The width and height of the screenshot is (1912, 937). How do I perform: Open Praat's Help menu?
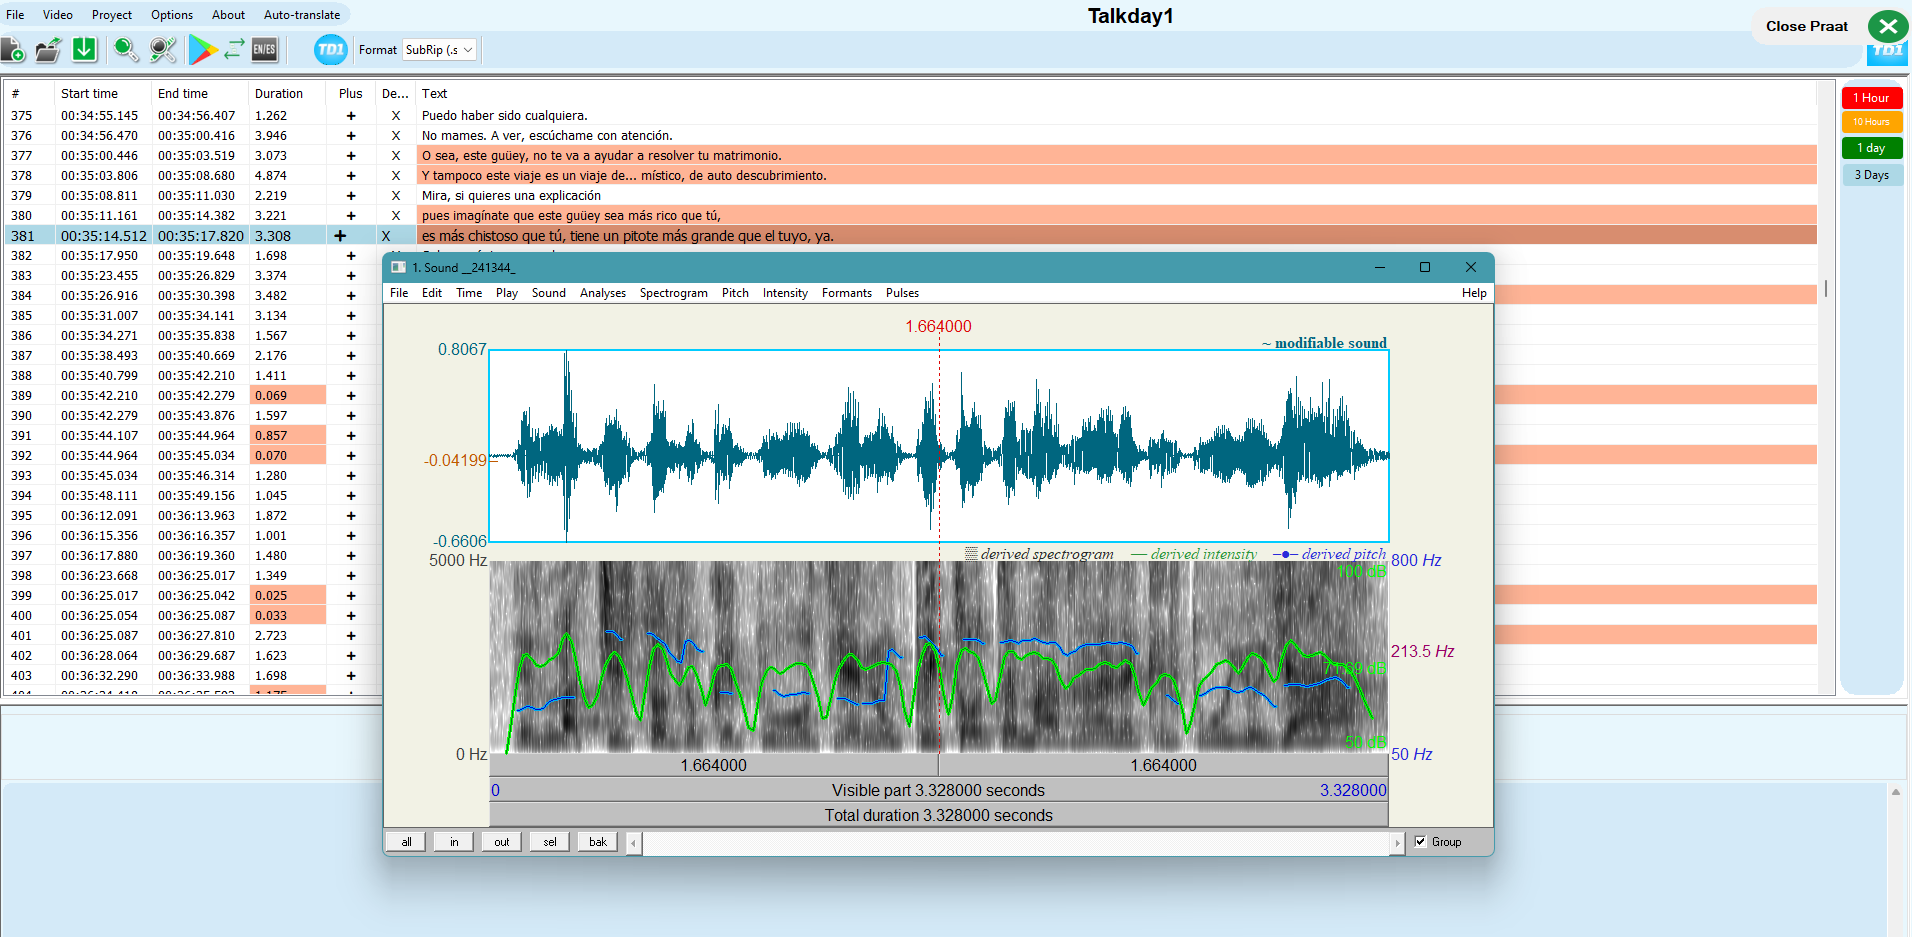(1474, 293)
